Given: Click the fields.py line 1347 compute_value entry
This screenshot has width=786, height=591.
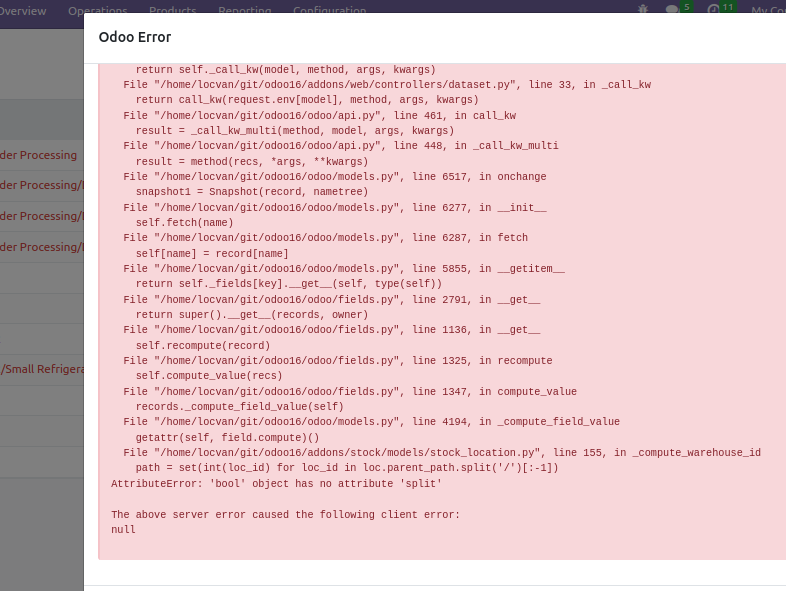Looking at the screenshot, I should click(350, 391).
